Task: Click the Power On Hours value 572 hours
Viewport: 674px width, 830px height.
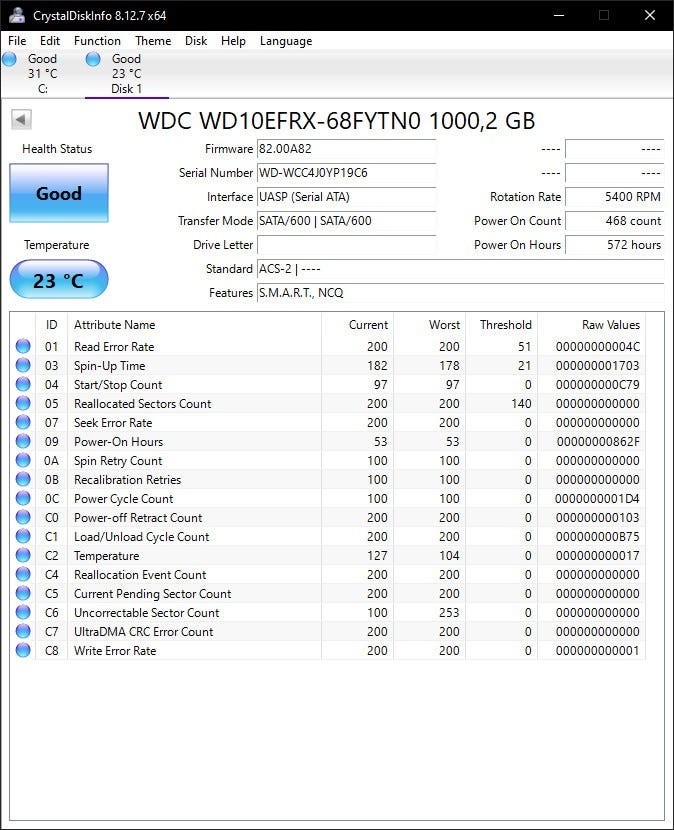Action: (x=615, y=245)
